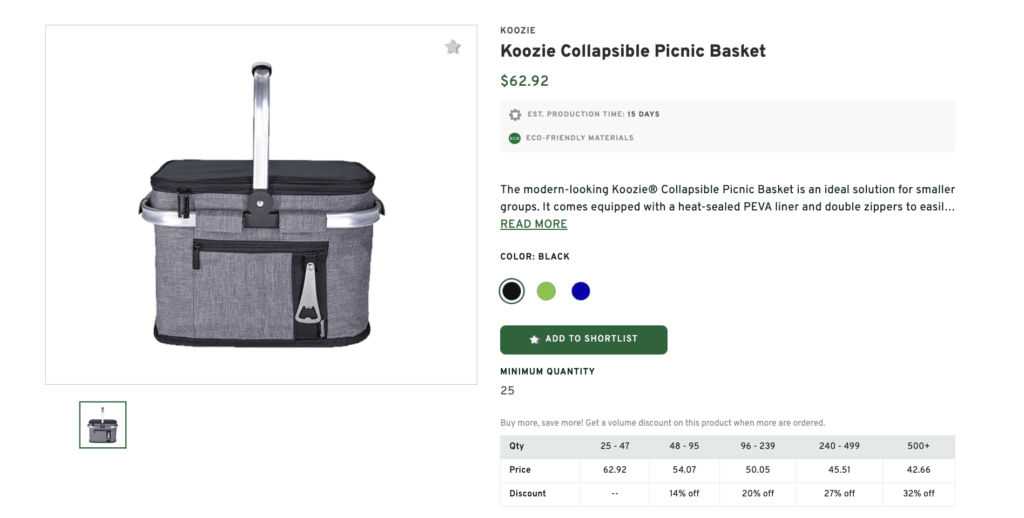Select the picnic basket thumbnail image

pyautogui.click(x=103, y=425)
